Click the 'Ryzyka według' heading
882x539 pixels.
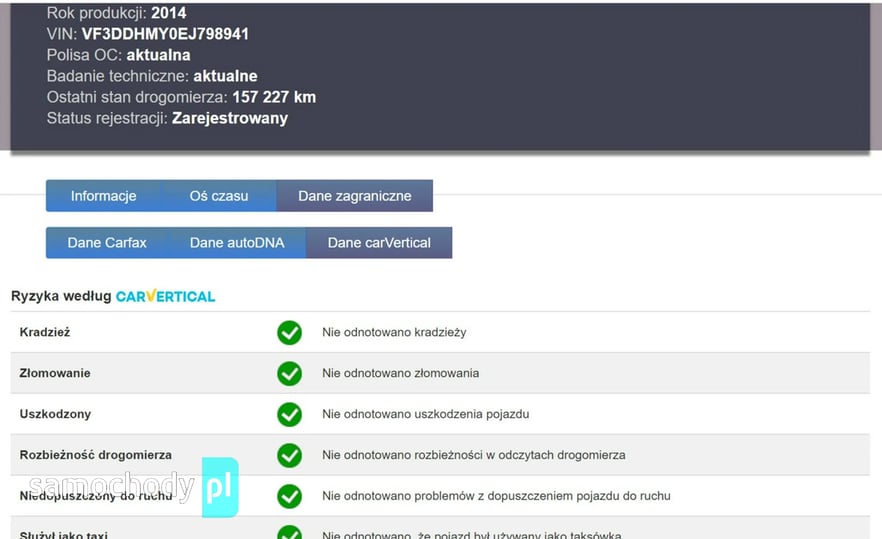pos(61,296)
